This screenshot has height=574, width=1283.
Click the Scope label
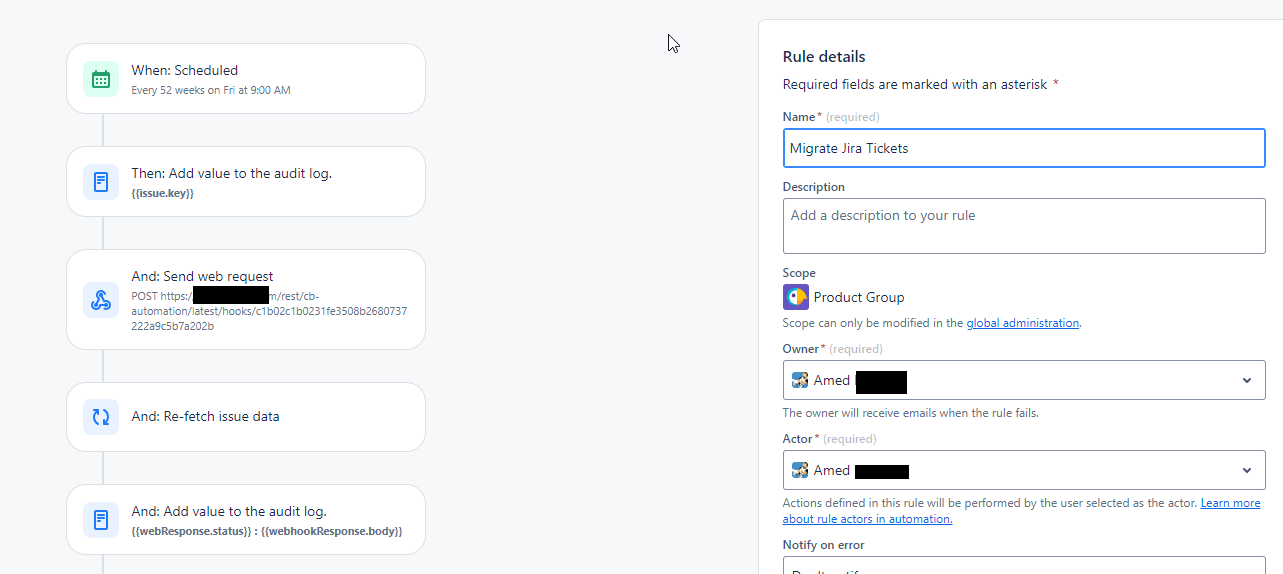799,273
